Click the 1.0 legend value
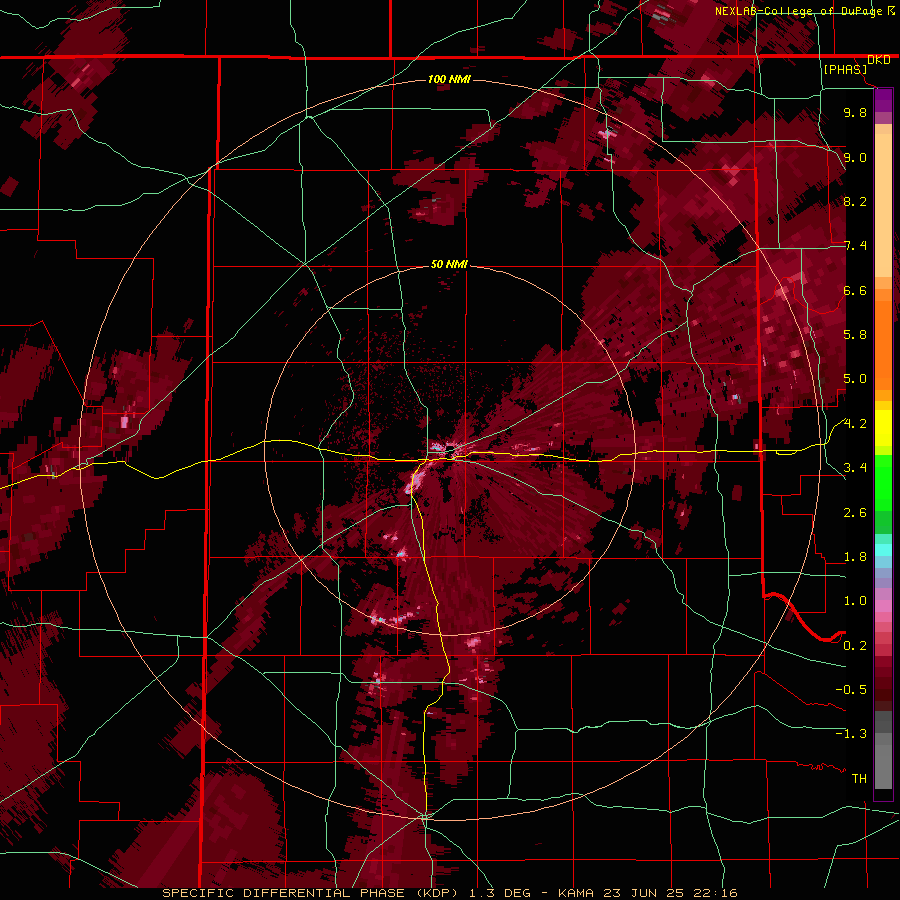This screenshot has width=900, height=900. coord(855,601)
